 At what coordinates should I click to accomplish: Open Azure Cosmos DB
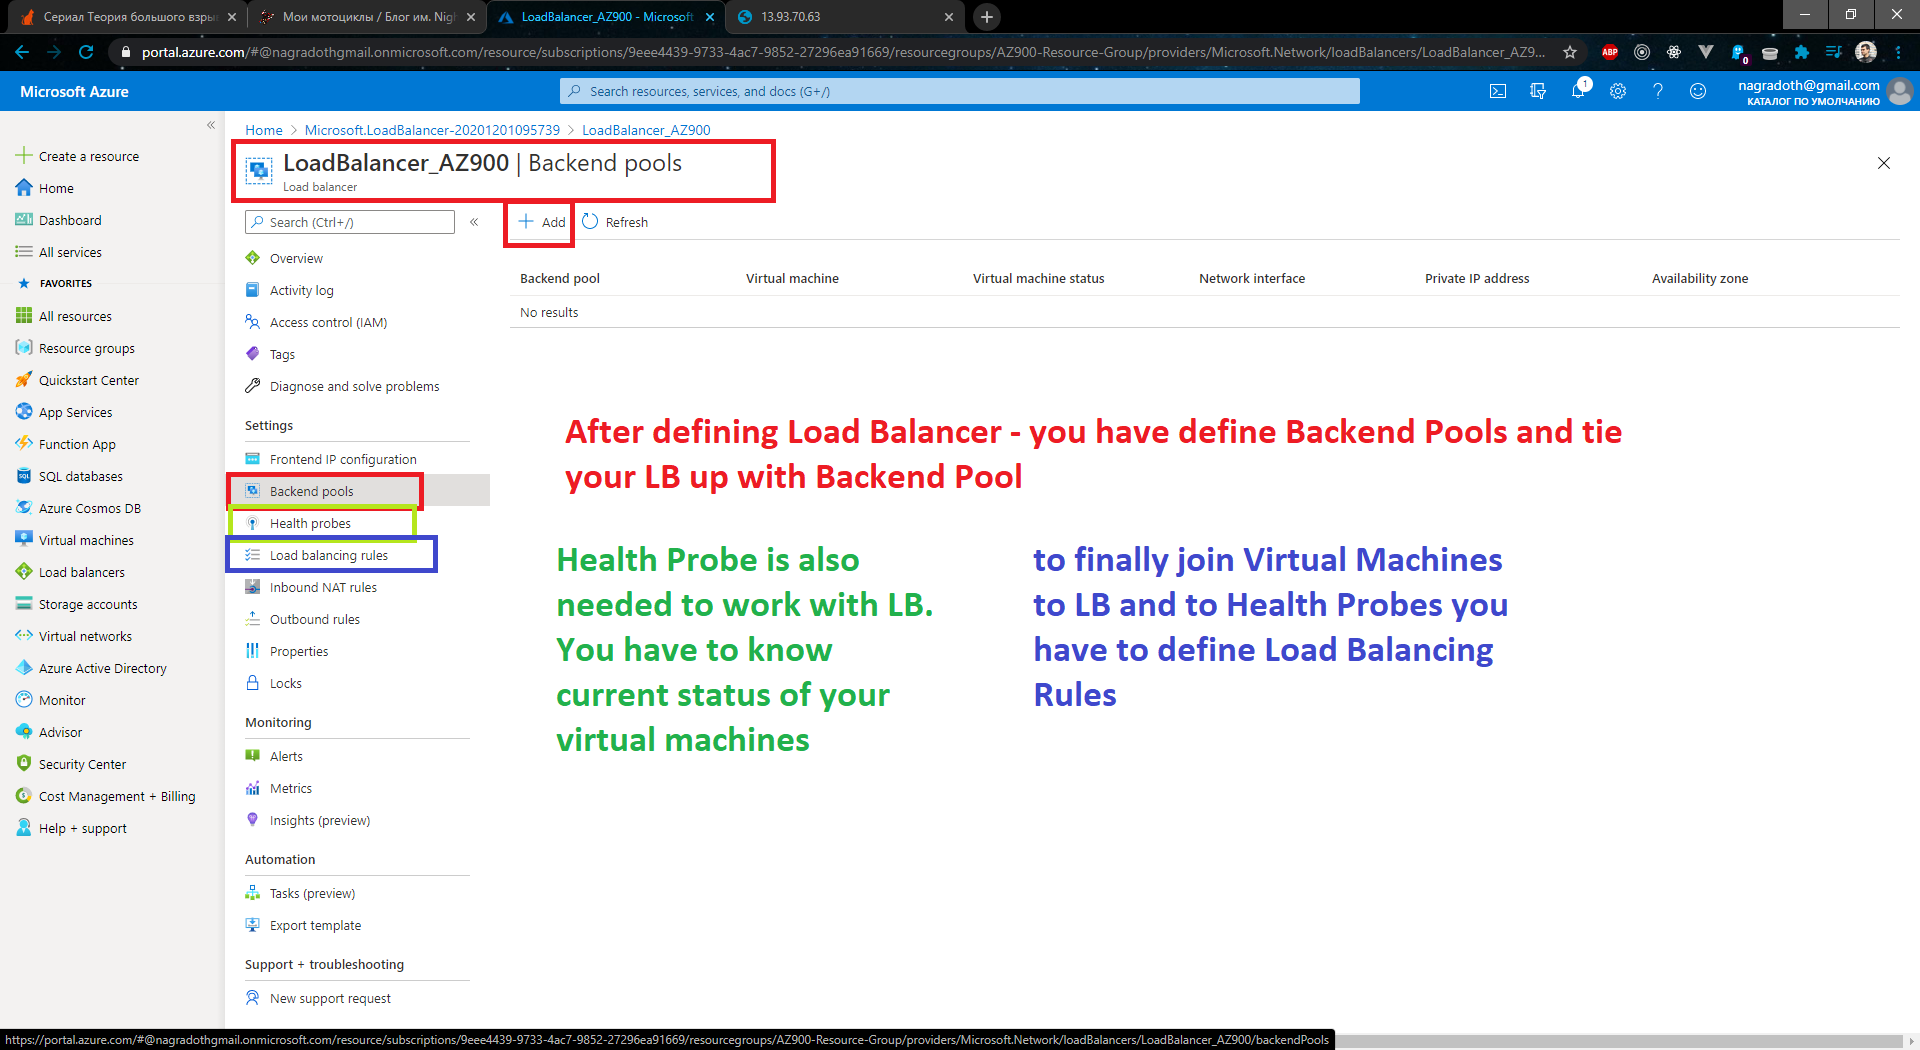click(78, 508)
